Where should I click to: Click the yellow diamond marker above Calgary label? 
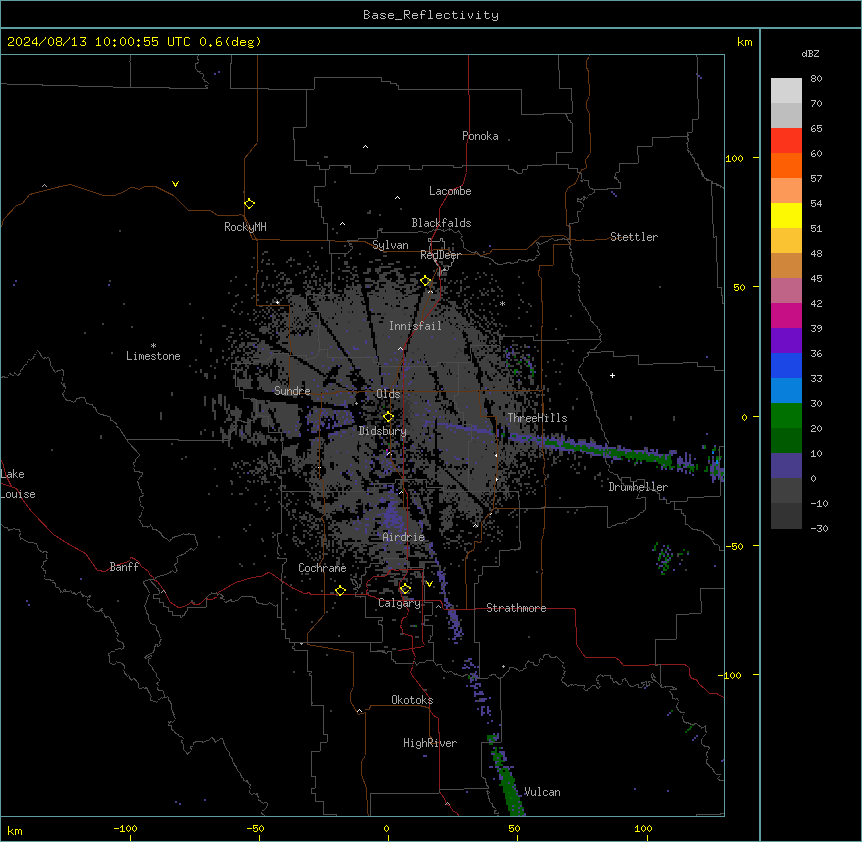(x=405, y=589)
